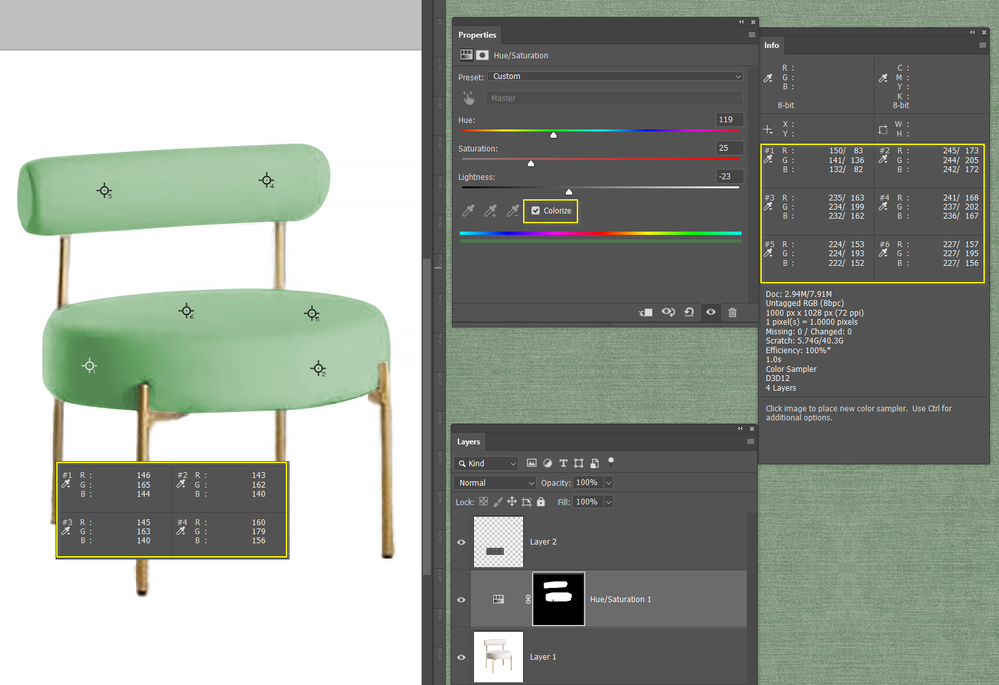Select the Info panel tab

pyautogui.click(x=772, y=45)
